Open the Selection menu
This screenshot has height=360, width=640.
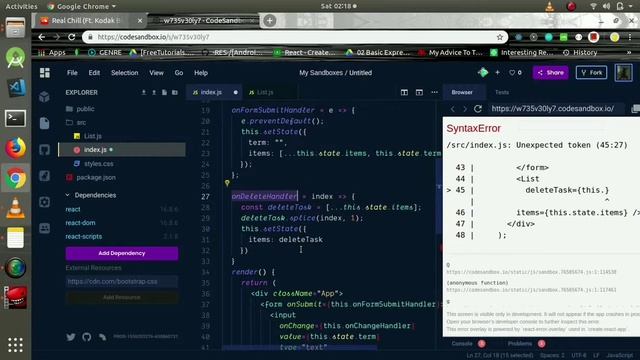124,73
